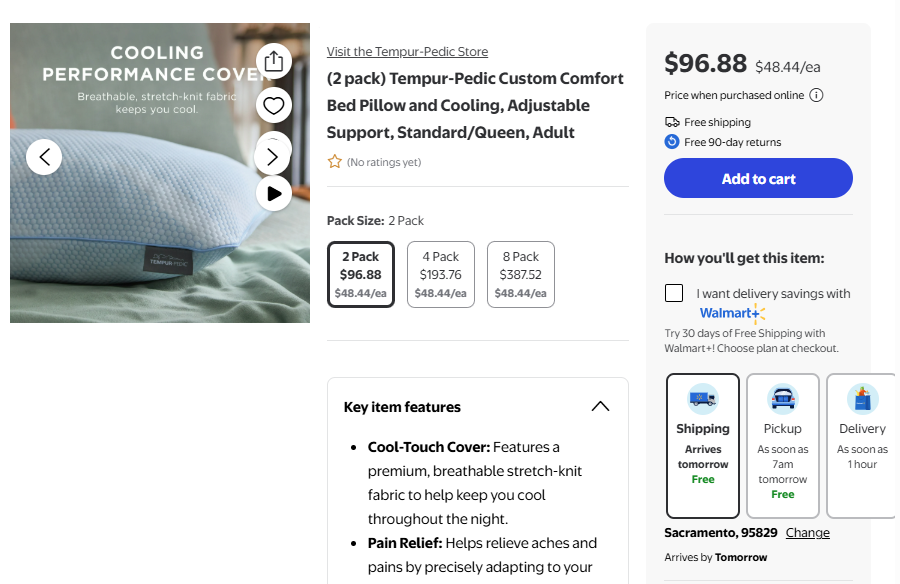This screenshot has width=900, height=584.
Task: Open the Visit the Tempur-Pedic Store link
Action: click(x=407, y=52)
